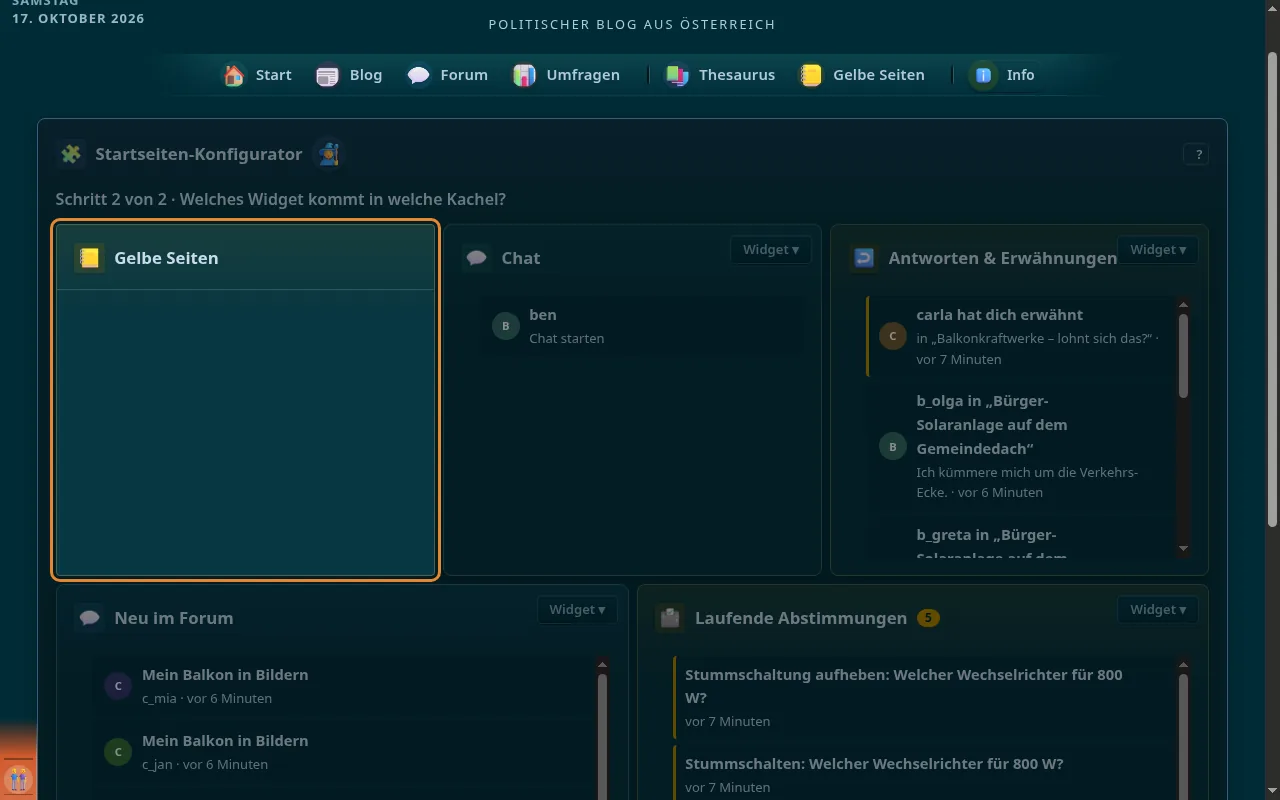Open Widget dropdown on Antworten & Erwähnungen tile
Image resolution: width=1280 pixels, height=800 pixels.
[x=1158, y=250]
